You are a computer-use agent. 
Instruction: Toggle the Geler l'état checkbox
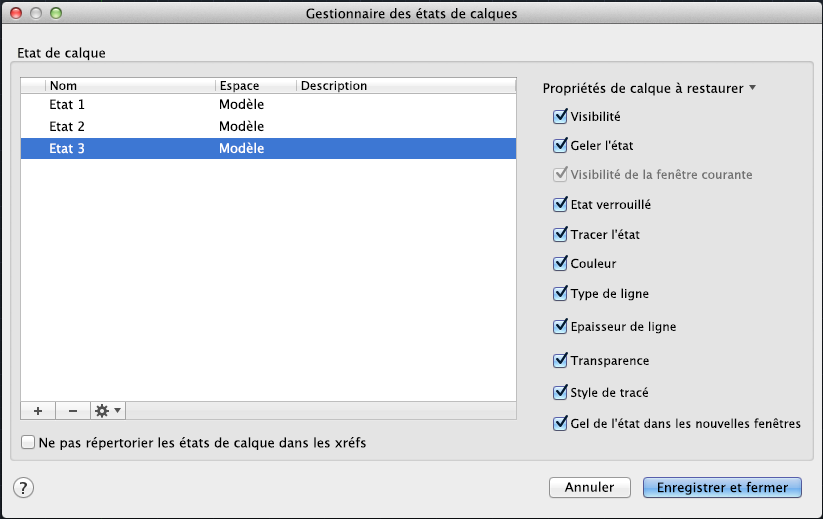(x=560, y=145)
